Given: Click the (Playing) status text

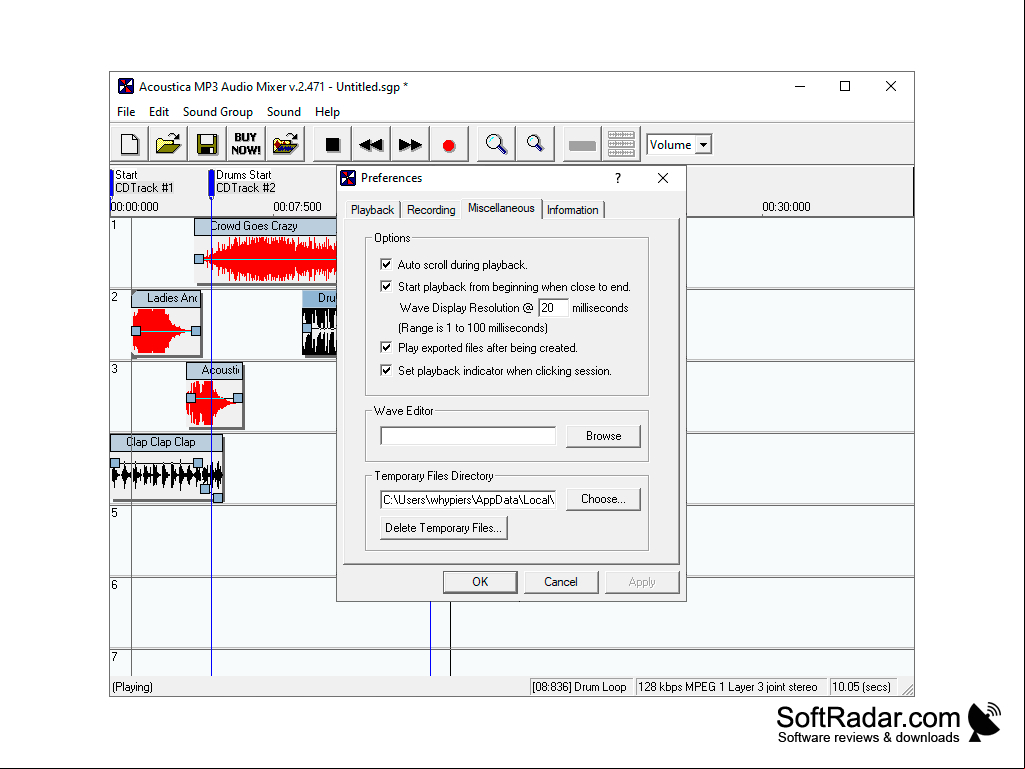Looking at the screenshot, I should click(133, 687).
